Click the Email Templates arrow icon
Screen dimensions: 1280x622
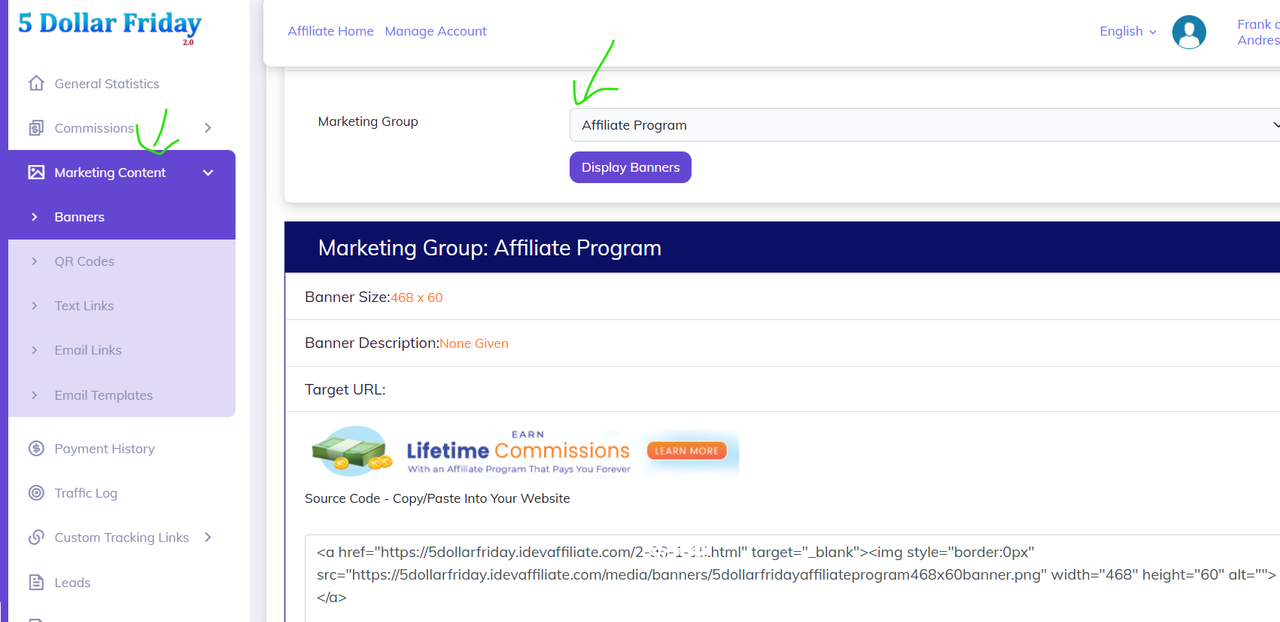(x=35, y=395)
